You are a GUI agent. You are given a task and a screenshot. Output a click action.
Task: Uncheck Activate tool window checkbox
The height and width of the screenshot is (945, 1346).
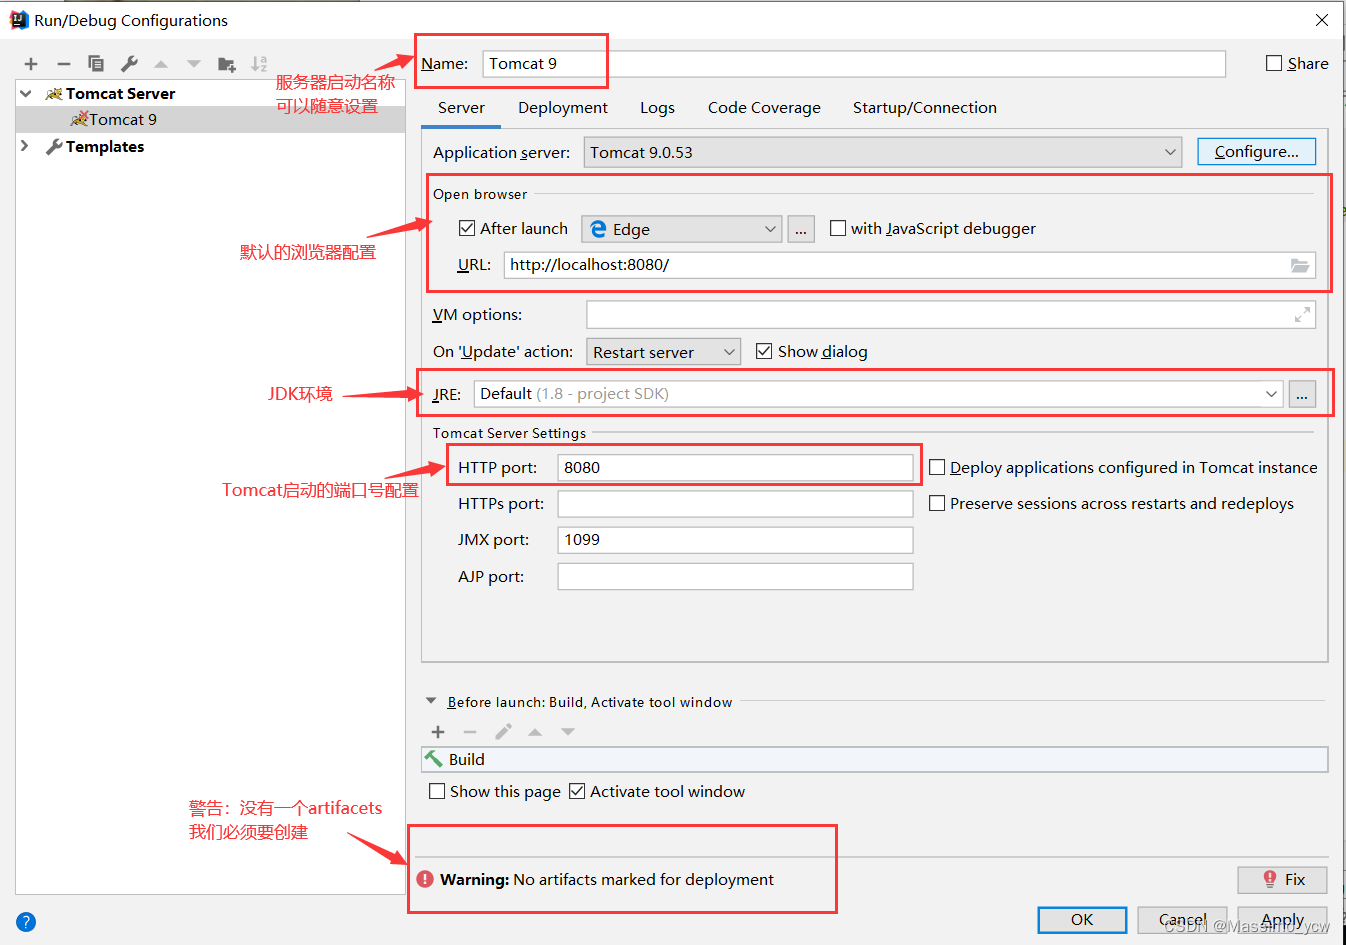577,791
